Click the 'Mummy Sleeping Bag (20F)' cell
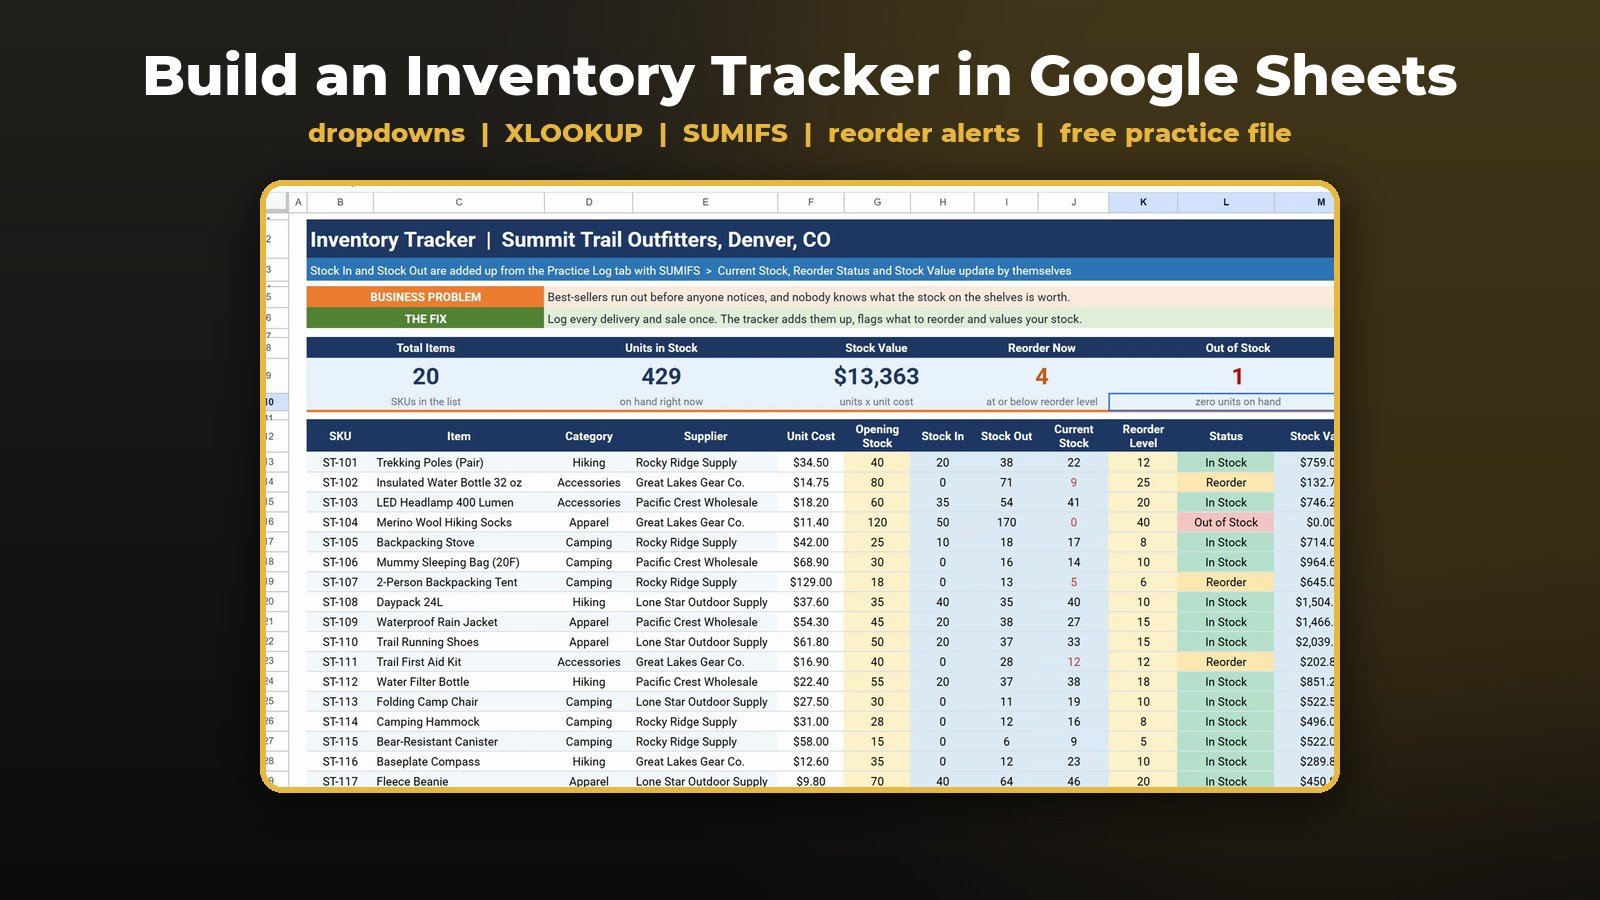Image resolution: width=1600 pixels, height=900 pixels. click(459, 562)
